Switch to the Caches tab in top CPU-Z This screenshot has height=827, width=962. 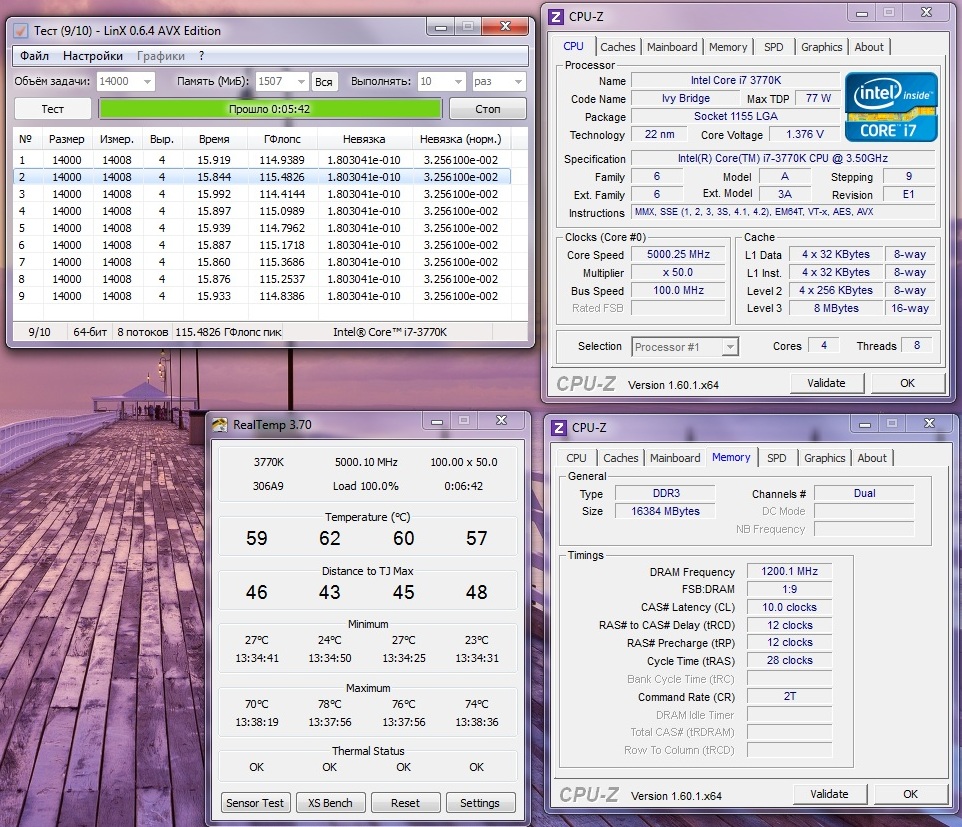(x=617, y=47)
